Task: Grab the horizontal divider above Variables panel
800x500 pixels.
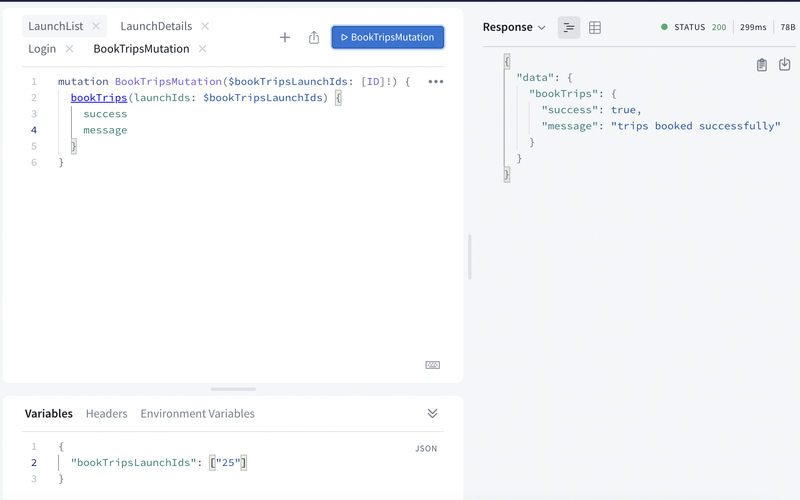Action: point(233,389)
